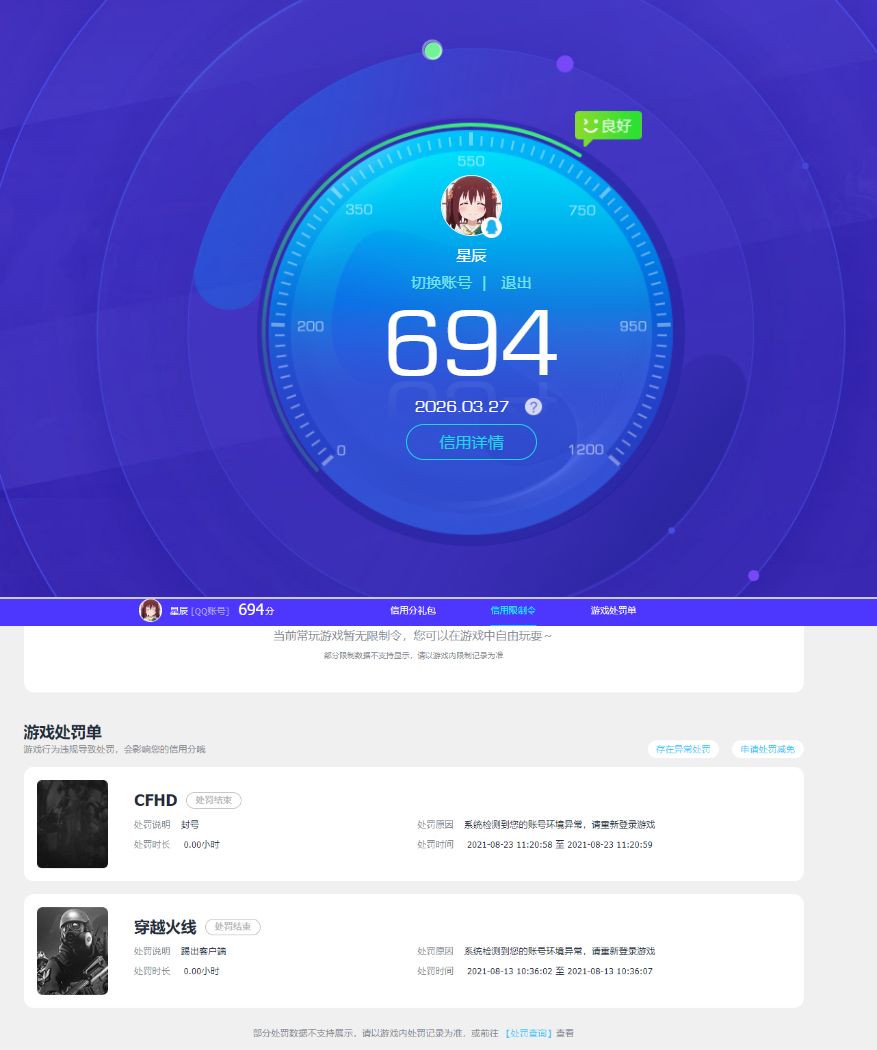Click the green 良好 rating badge

(607, 126)
